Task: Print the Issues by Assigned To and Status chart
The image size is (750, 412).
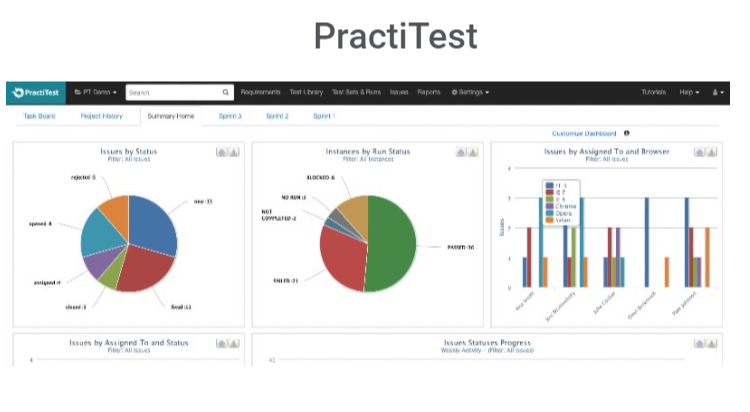Action: (221, 344)
